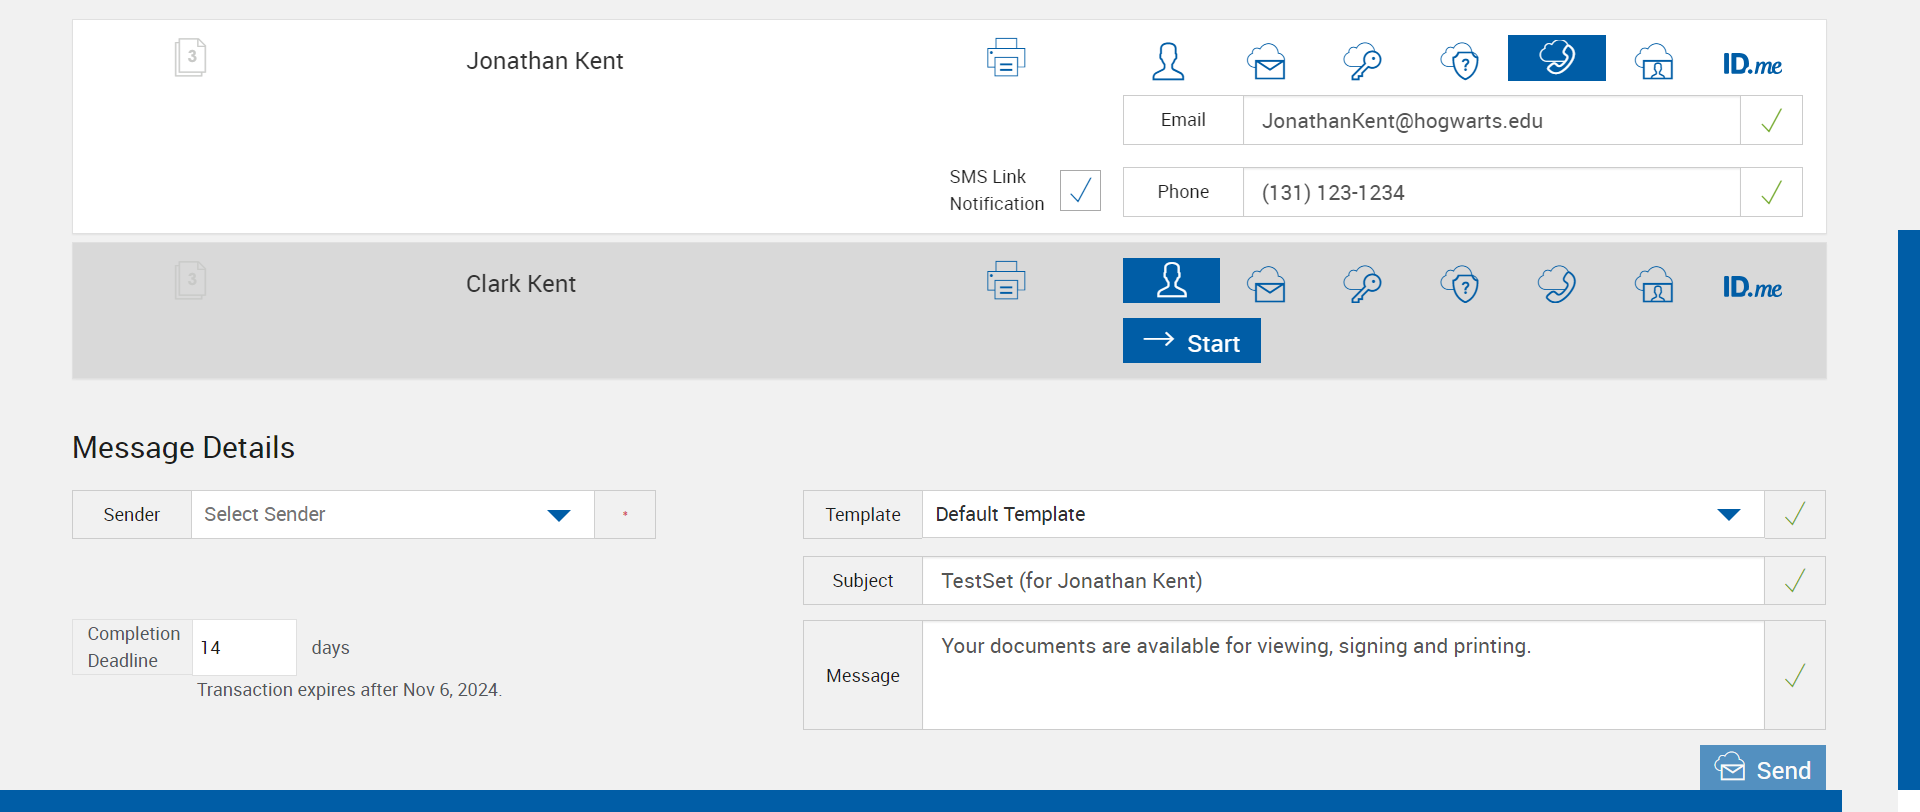The width and height of the screenshot is (1920, 812).
Task: Open the Select Sender dropdown
Action: [392, 515]
